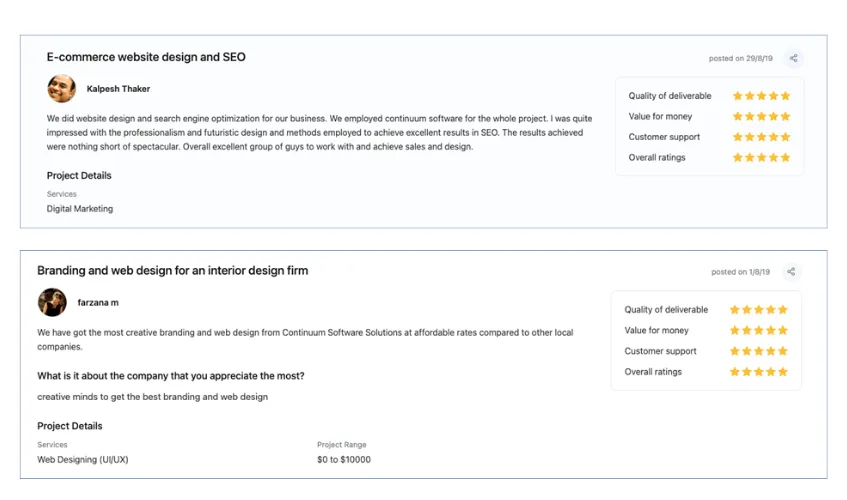Screen dimensions: 847x500
Task: Click Customer support stars in farzana's review
Action: coord(758,351)
